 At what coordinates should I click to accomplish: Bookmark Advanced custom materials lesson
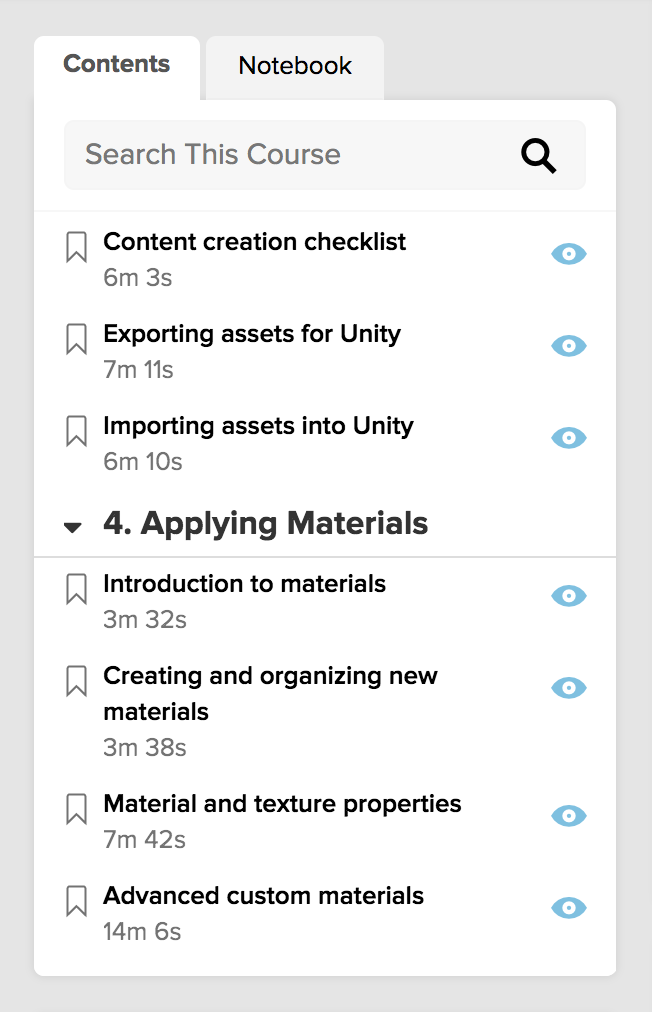[76, 902]
